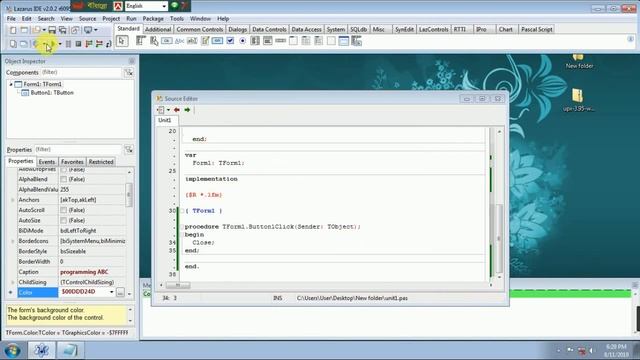Select the TLabel component icon
The width and height of the screenshot is (640, 360).
pyautogui.click(x=179, y=41)
